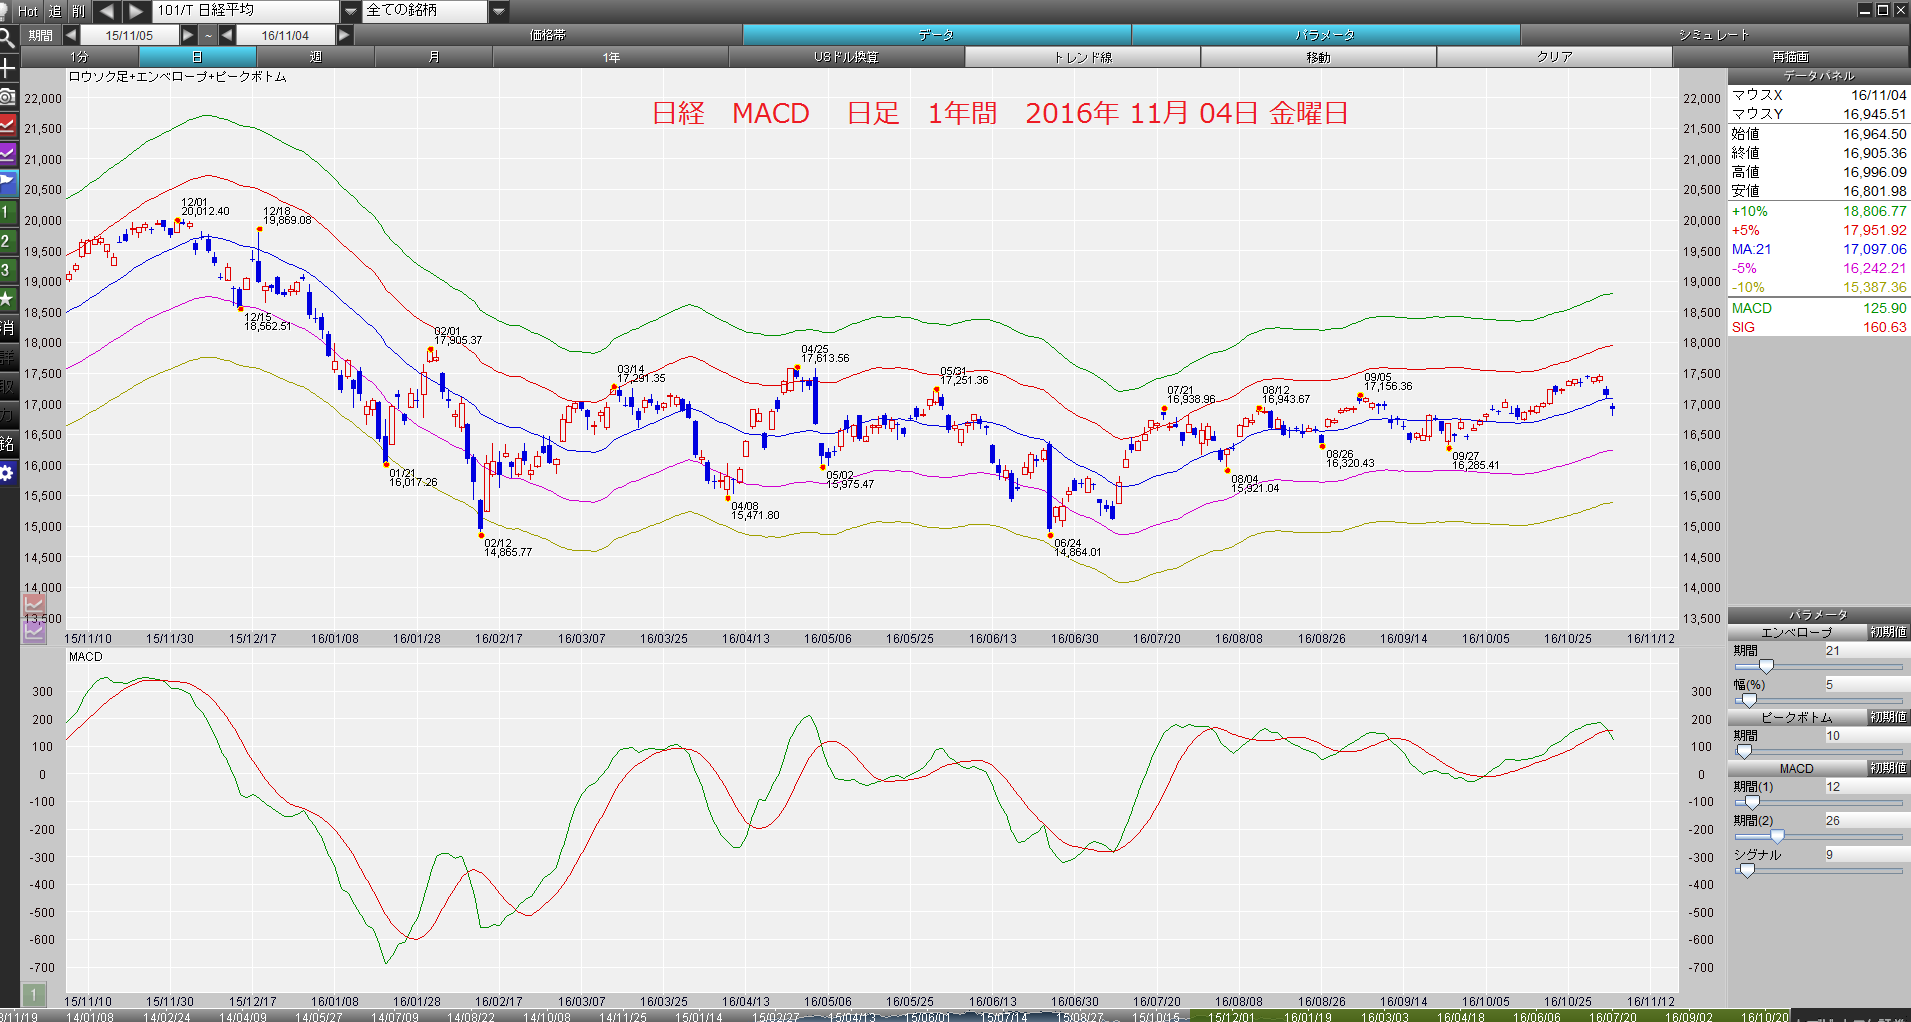Click the envelope 期間 slider handle
The height and width of the screenshot is (1022, 1911).
click(1766, 667)
